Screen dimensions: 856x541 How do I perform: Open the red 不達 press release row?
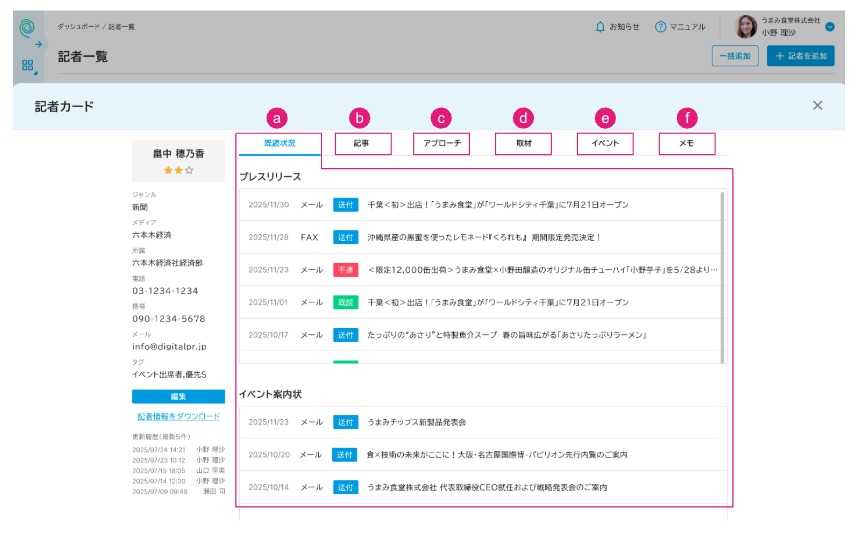click(x=483, y=270)
